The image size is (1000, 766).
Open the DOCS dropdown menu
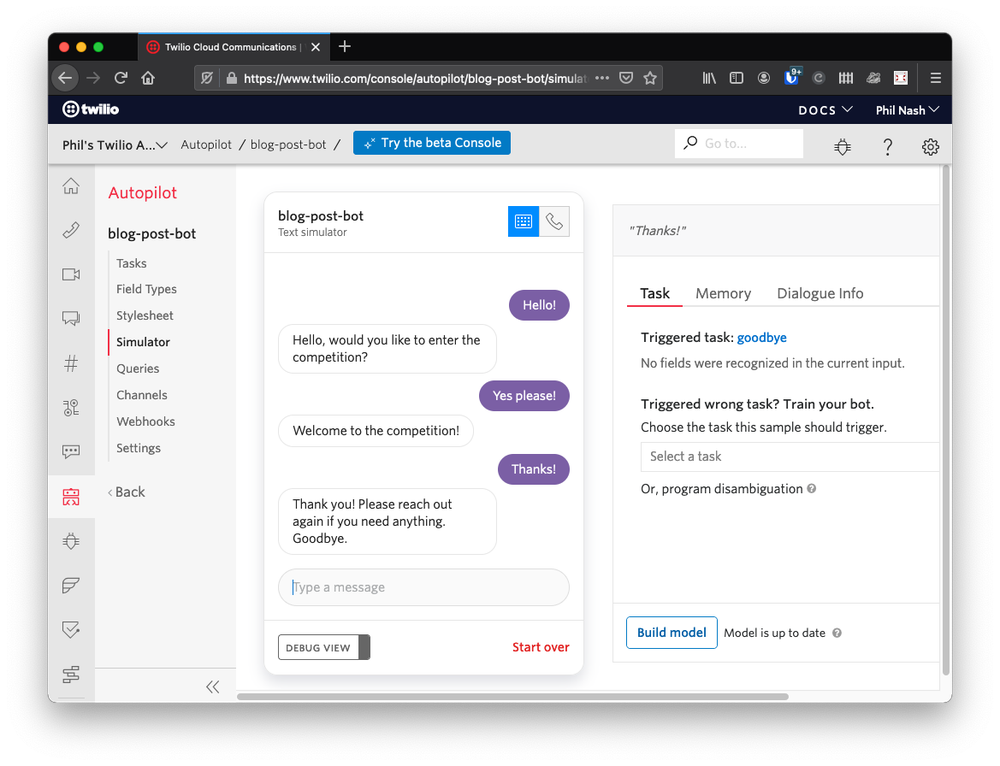pyautogui.click(x=825, y=110)
